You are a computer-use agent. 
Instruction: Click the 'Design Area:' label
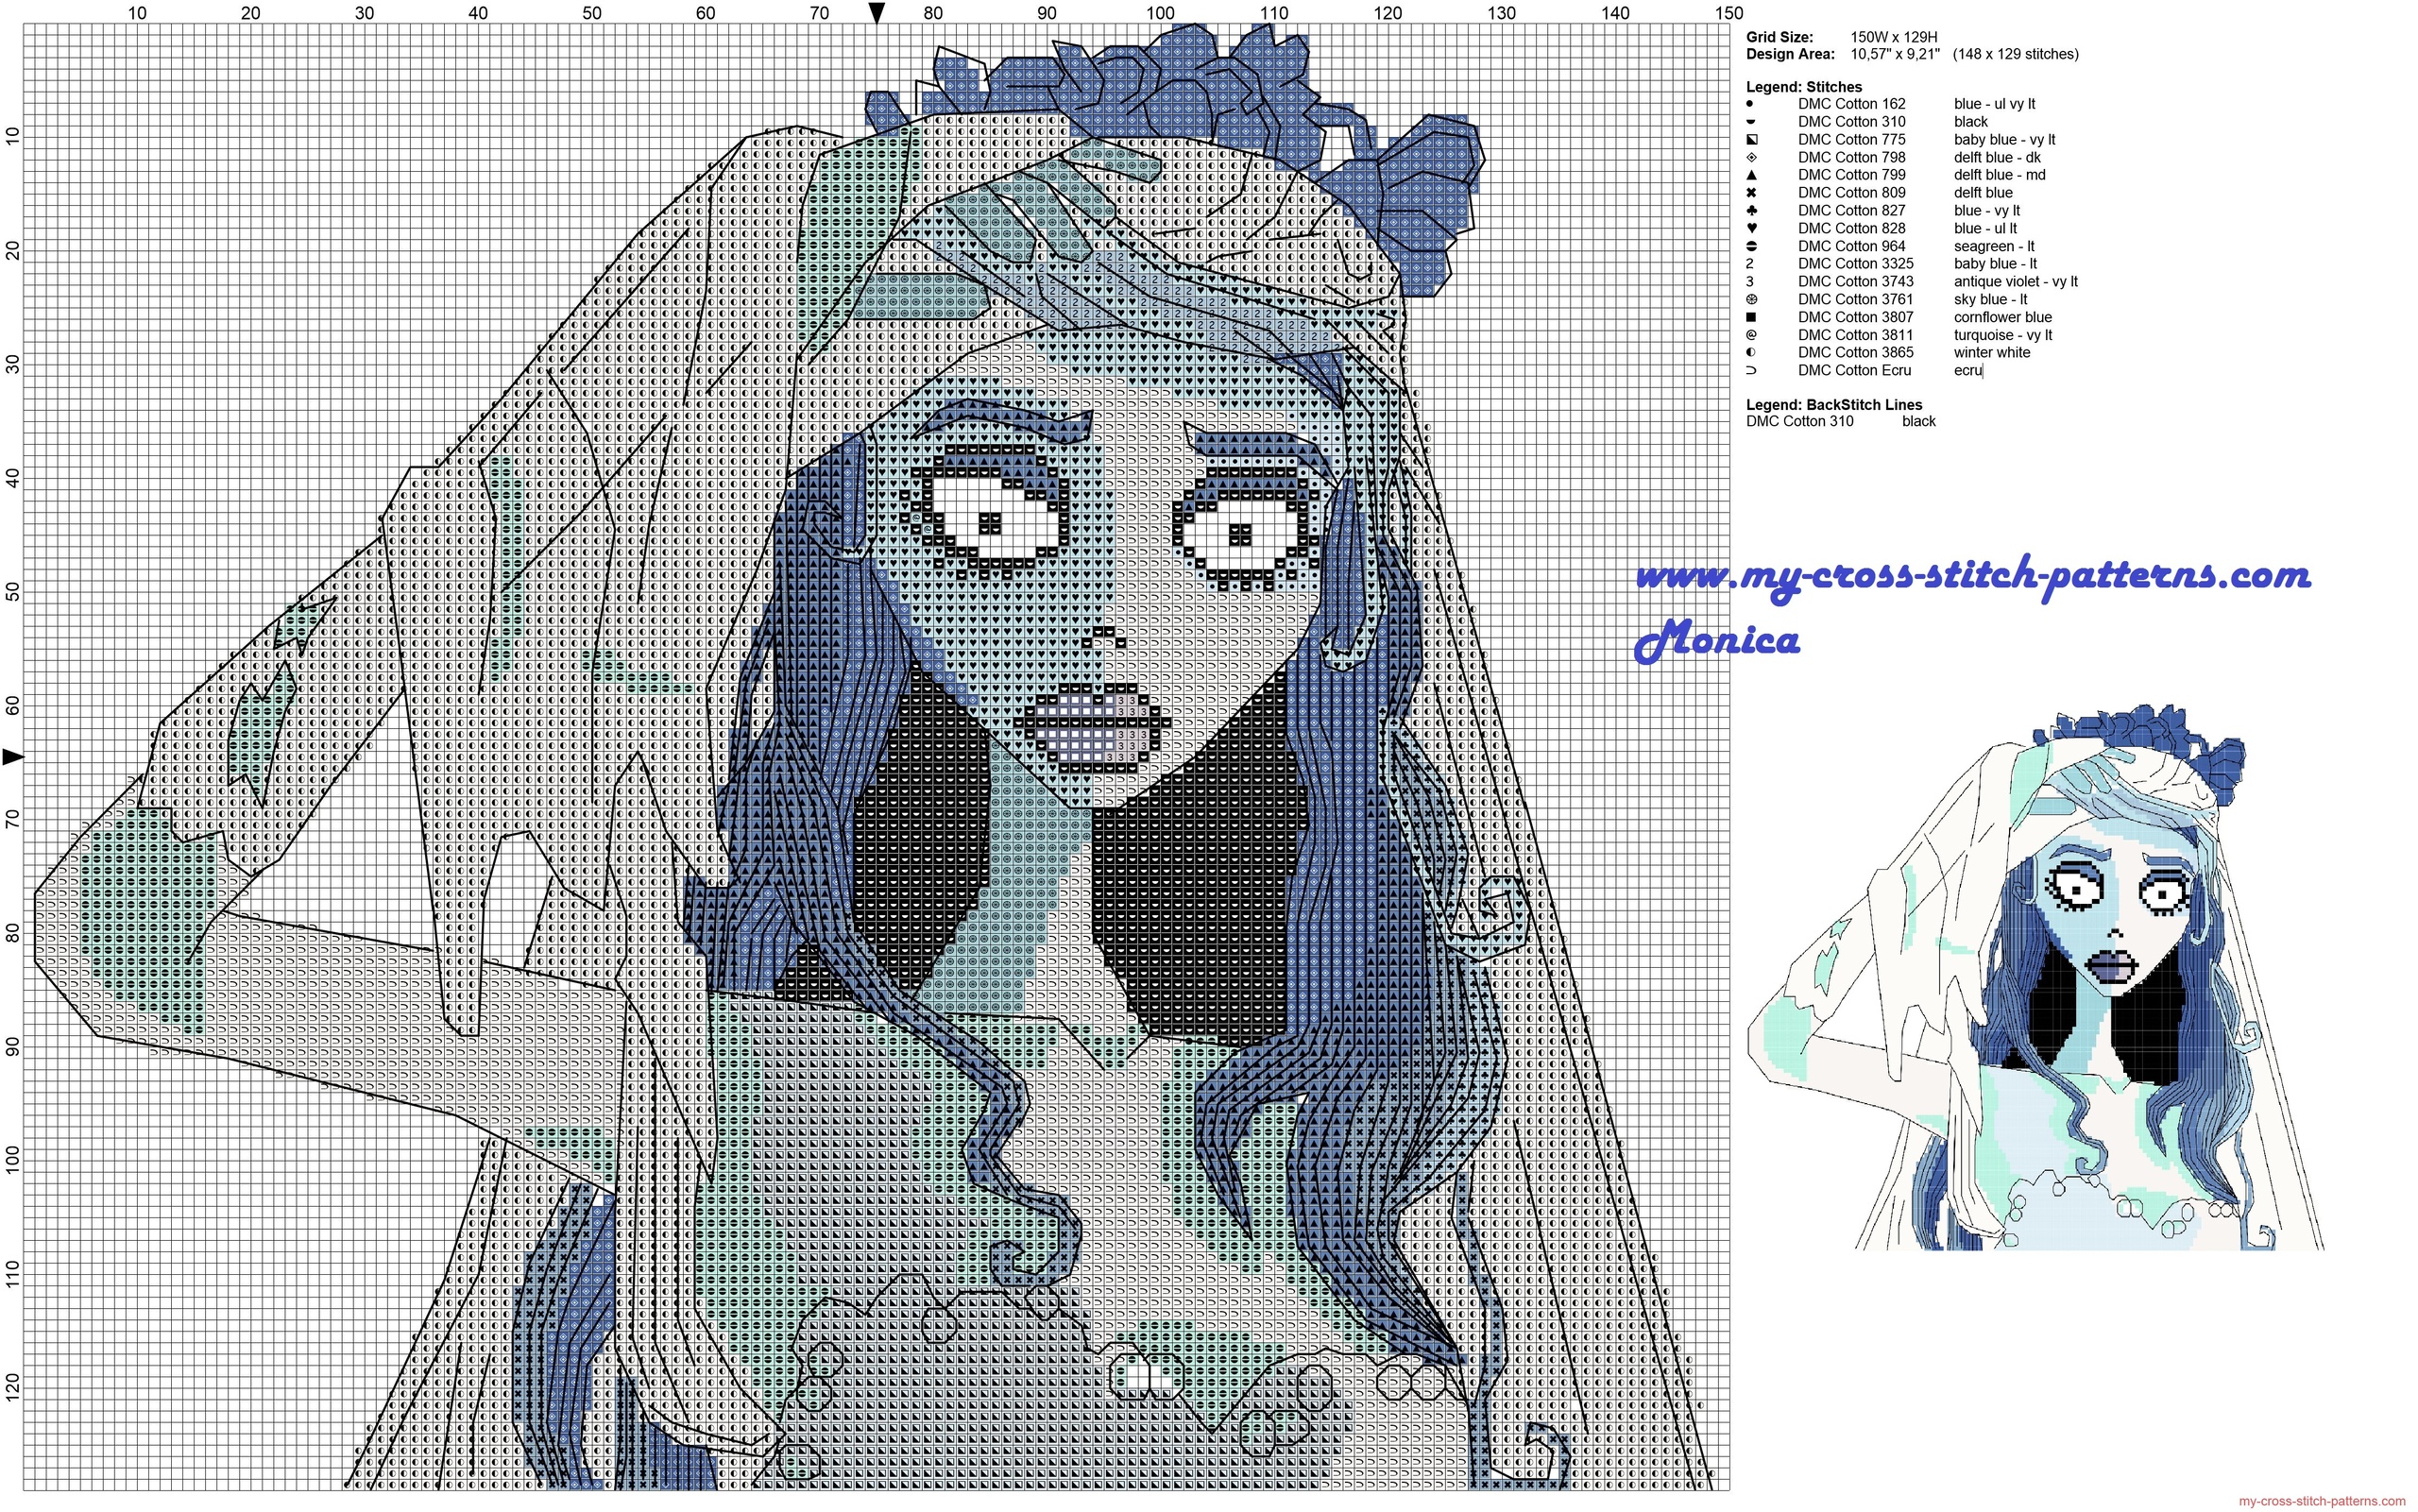[1790, 54]
